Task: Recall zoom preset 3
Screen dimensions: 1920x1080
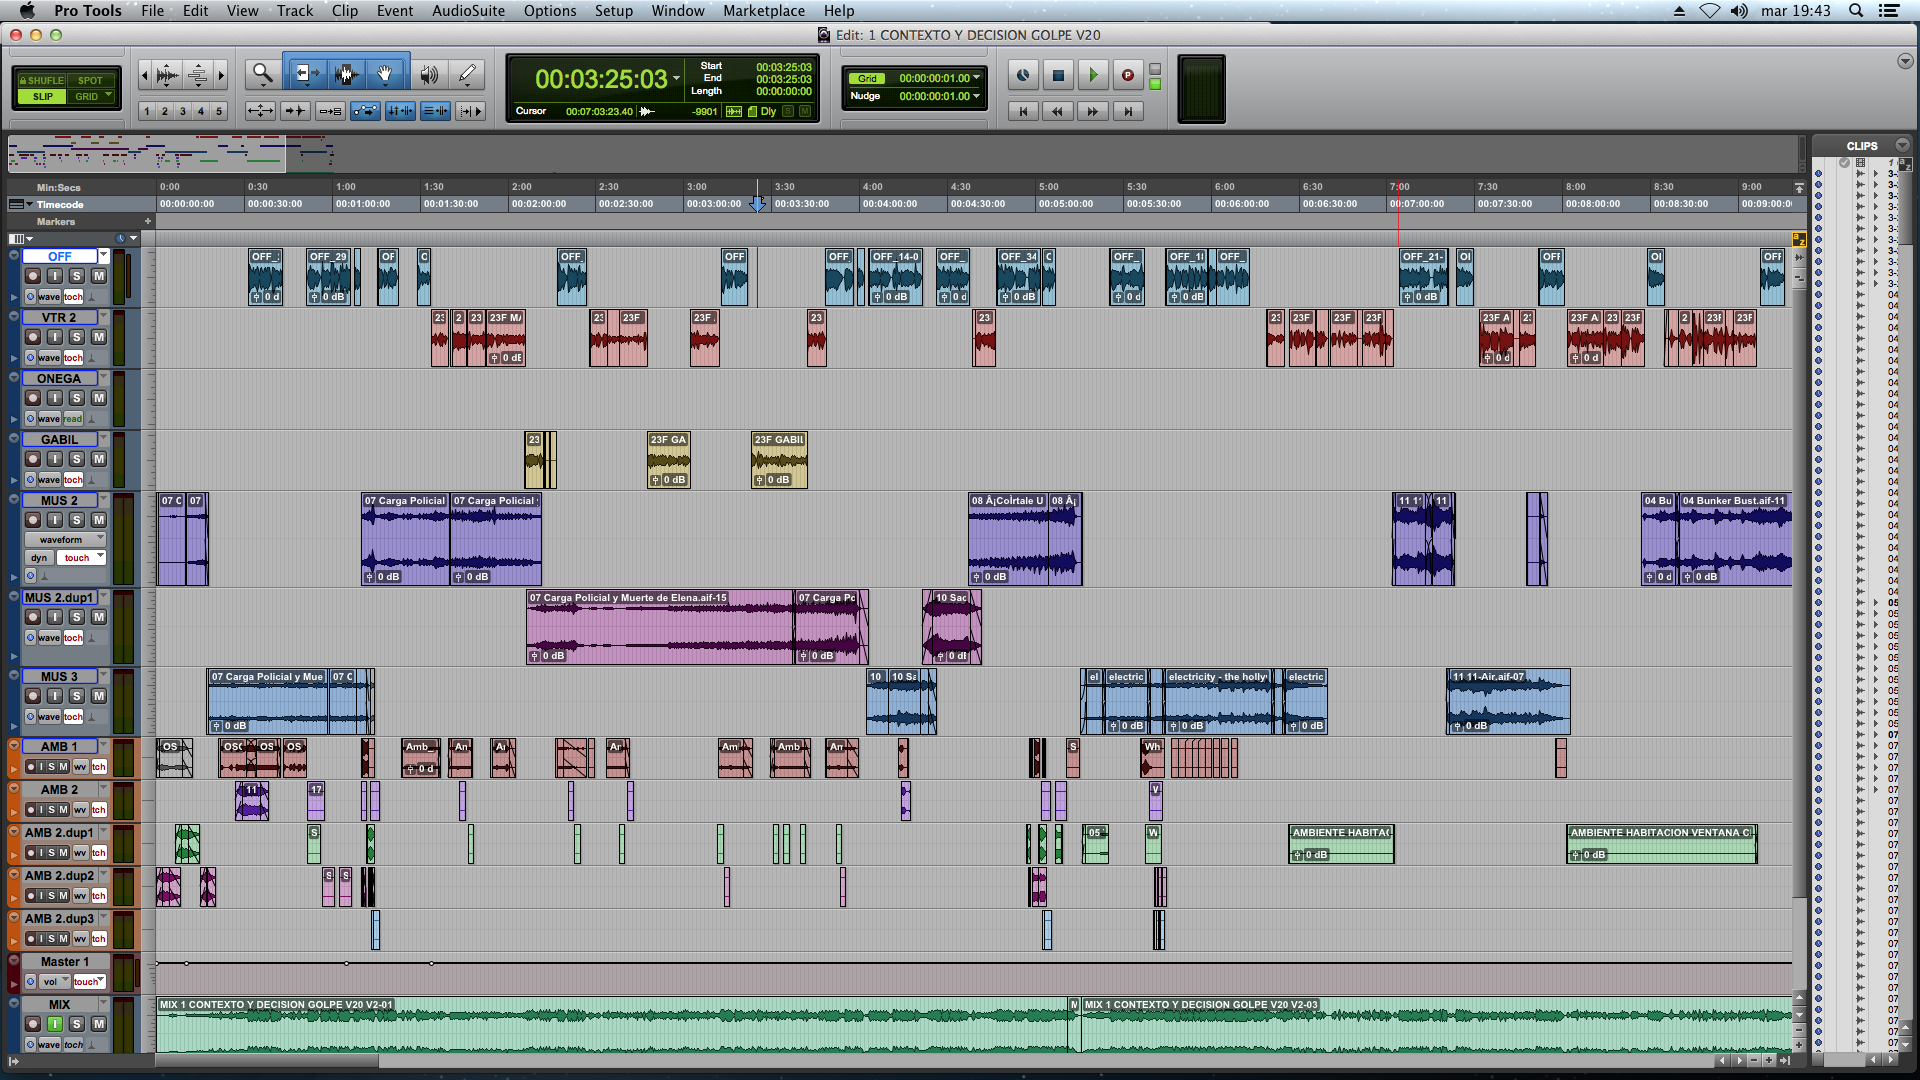Action: pos(183,111)
